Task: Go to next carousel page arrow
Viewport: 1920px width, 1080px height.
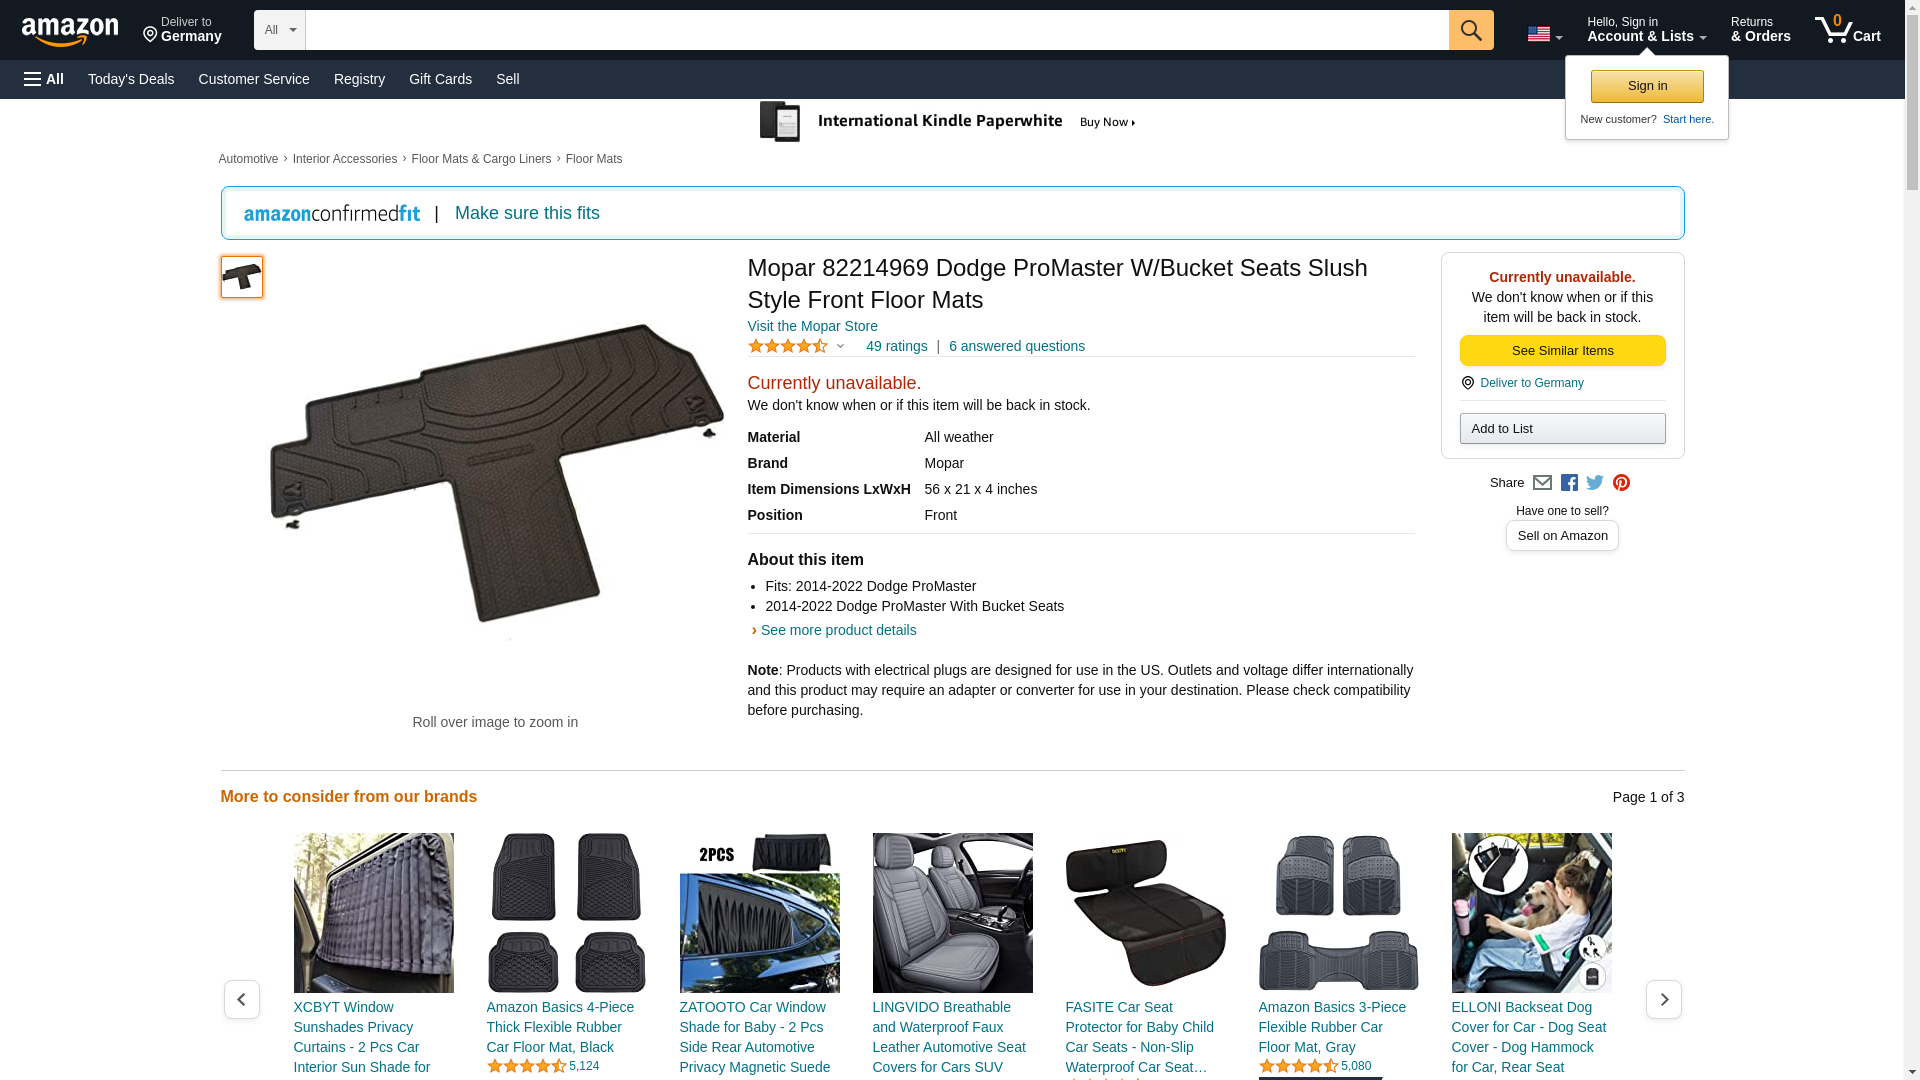Action: pyautogui.click(x=1663, y=999)
